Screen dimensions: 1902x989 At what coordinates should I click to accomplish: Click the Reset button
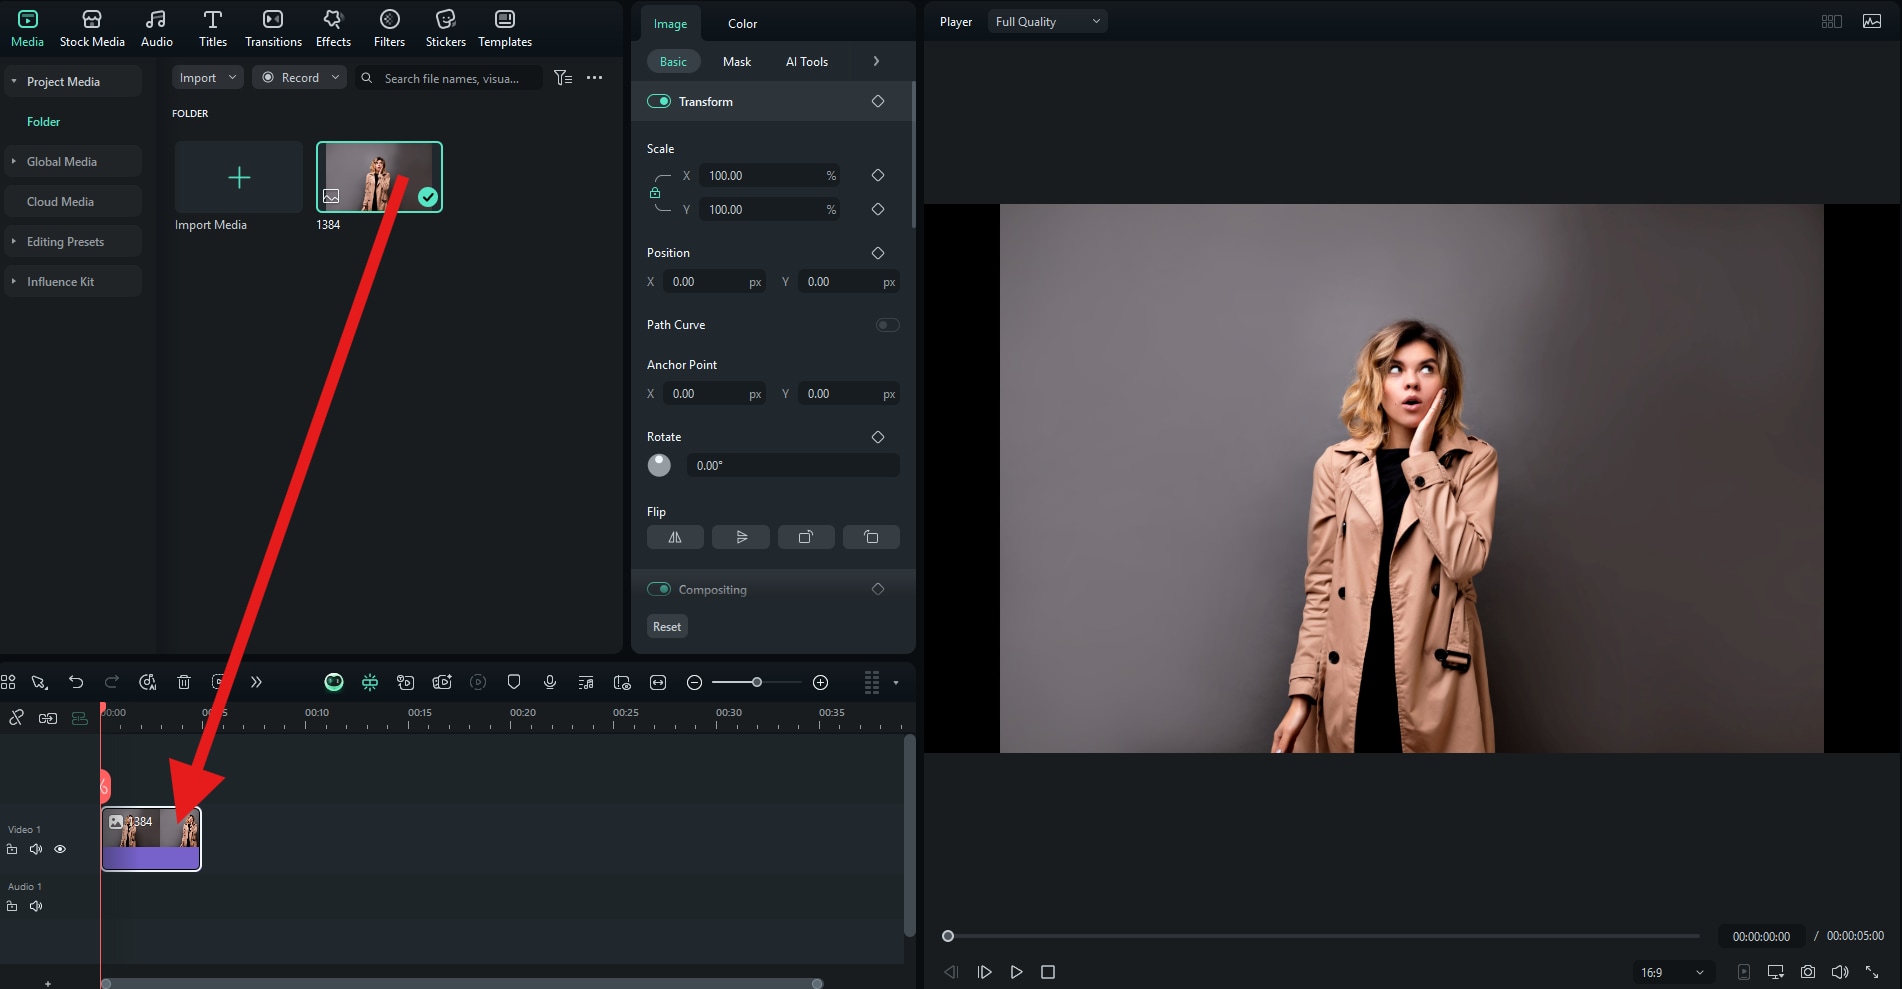tap(667, 627)
